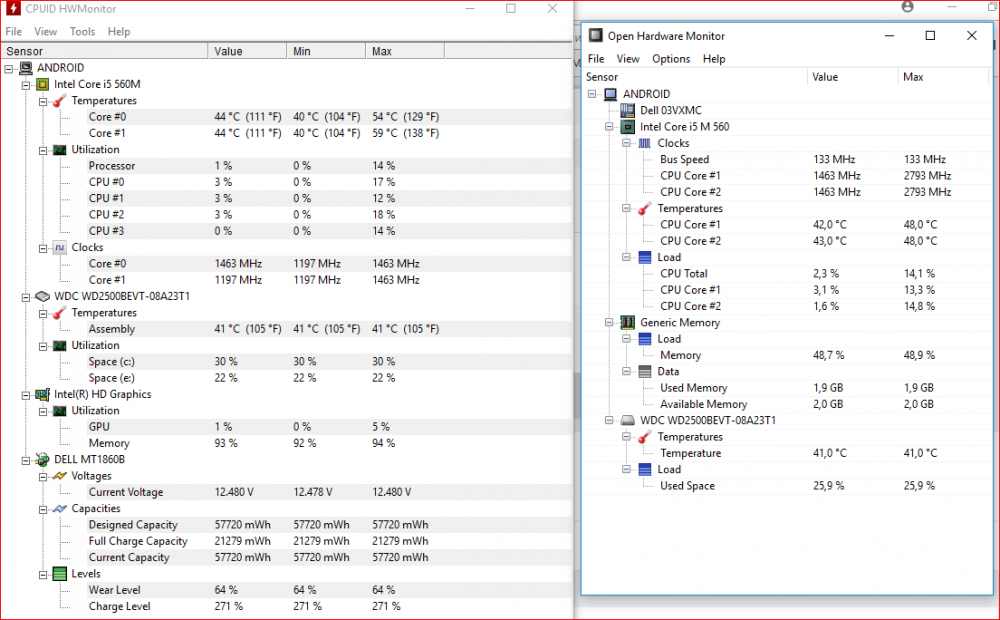Collapse the Intel Core i5 M 560 node
1000x620 pixels.
click(x=609, y=126)
